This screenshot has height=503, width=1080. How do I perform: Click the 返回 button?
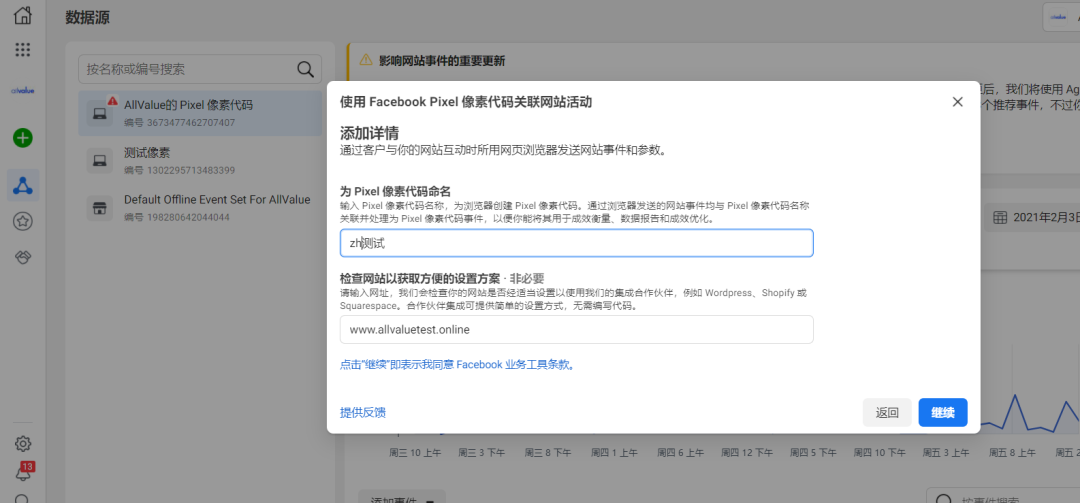(887, 413)
